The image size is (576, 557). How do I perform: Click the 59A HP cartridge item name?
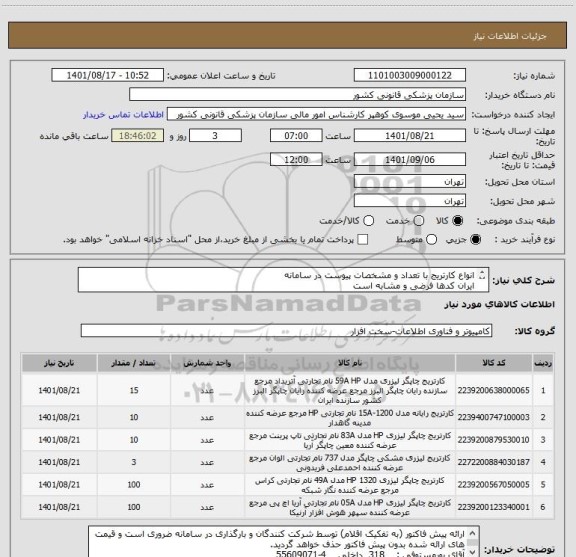[350, 390]
